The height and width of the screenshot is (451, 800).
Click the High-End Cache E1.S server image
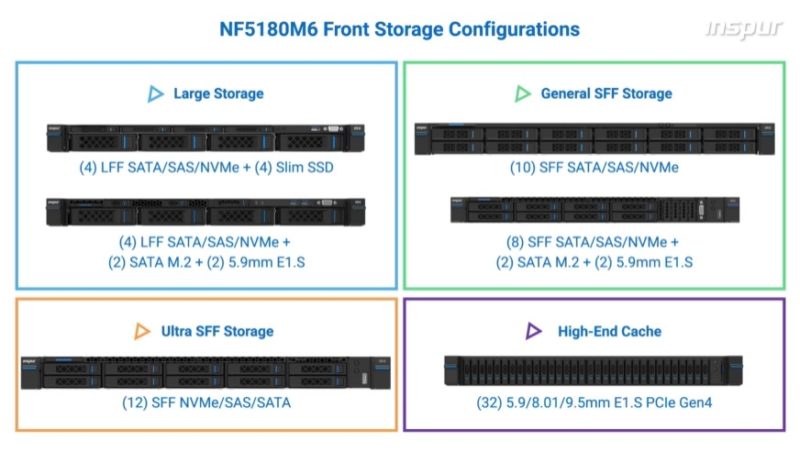594,370
